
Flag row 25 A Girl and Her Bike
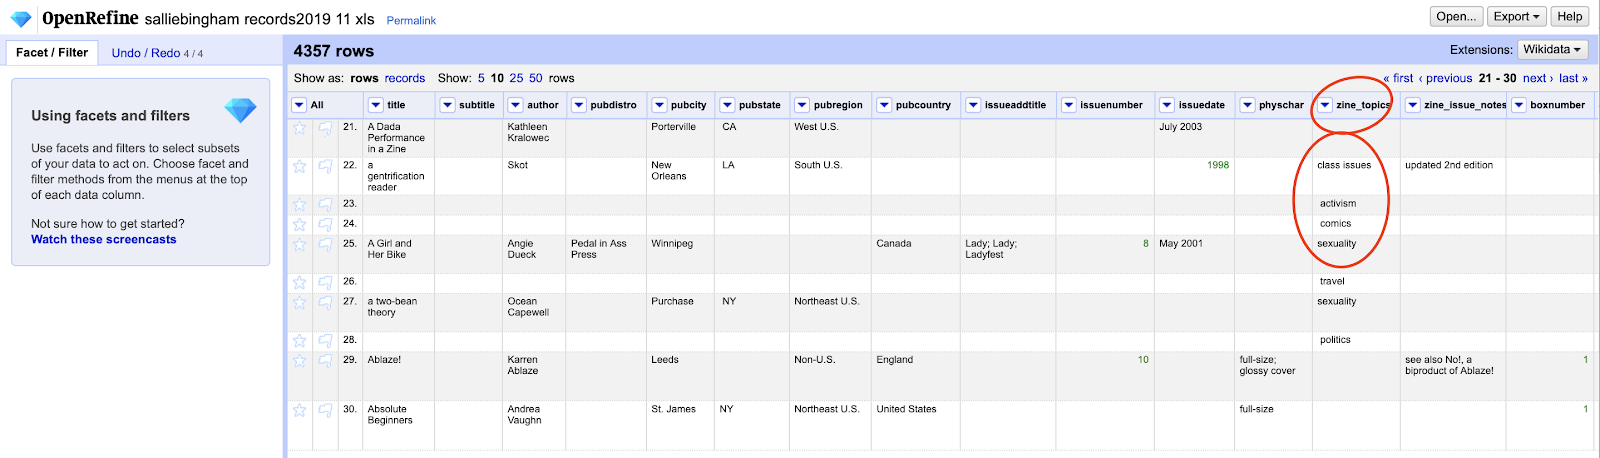pos(325,244)
